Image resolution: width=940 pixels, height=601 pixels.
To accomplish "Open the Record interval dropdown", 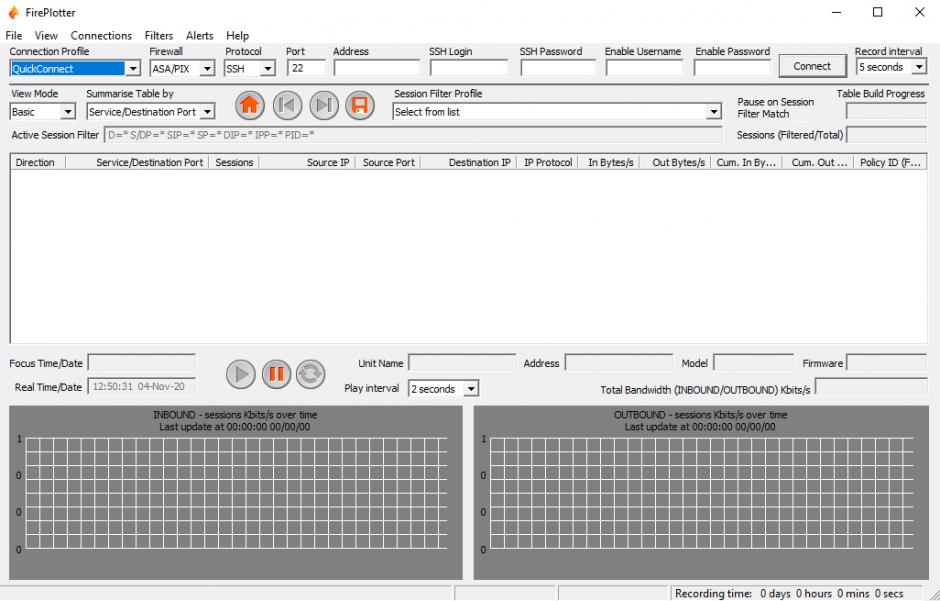I will (x=918, y=67).
